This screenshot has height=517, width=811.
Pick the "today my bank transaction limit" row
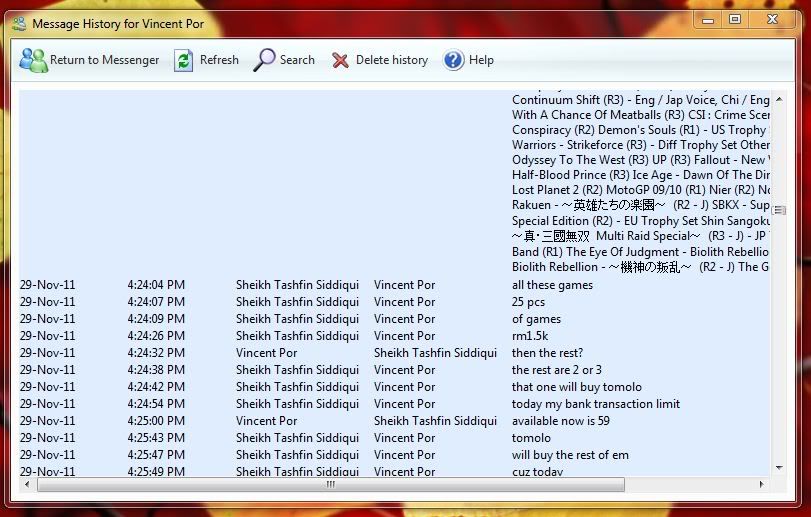[595, 404]
